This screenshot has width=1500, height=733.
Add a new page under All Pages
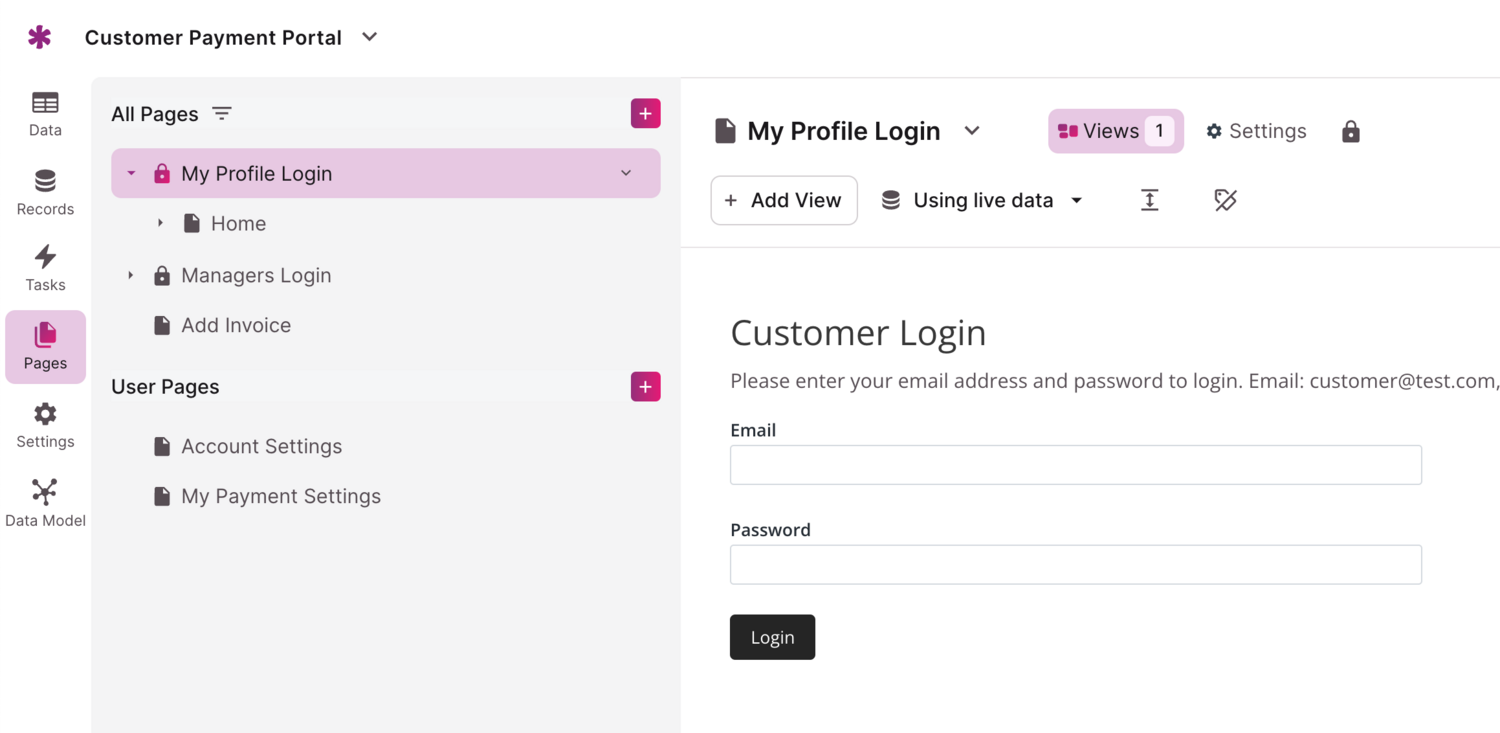645,114
